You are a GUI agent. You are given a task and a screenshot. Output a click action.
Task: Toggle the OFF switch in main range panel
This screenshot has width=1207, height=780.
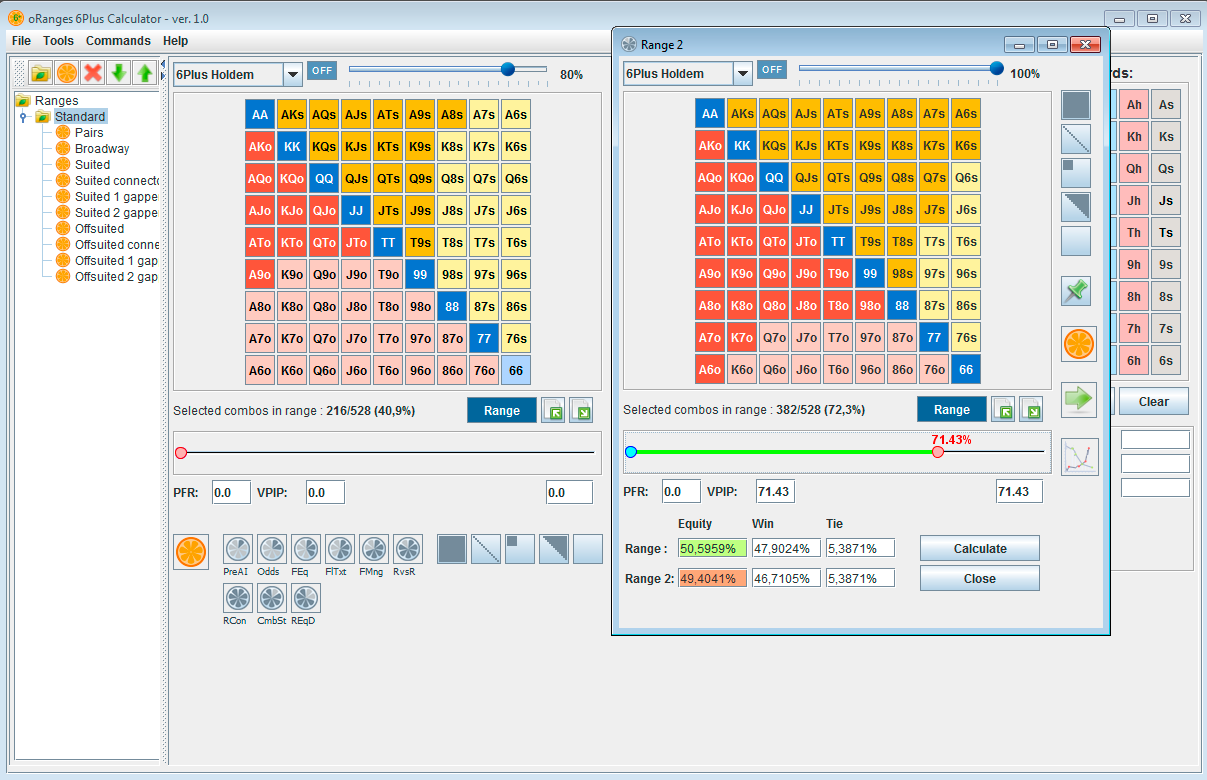click(322, 71)
